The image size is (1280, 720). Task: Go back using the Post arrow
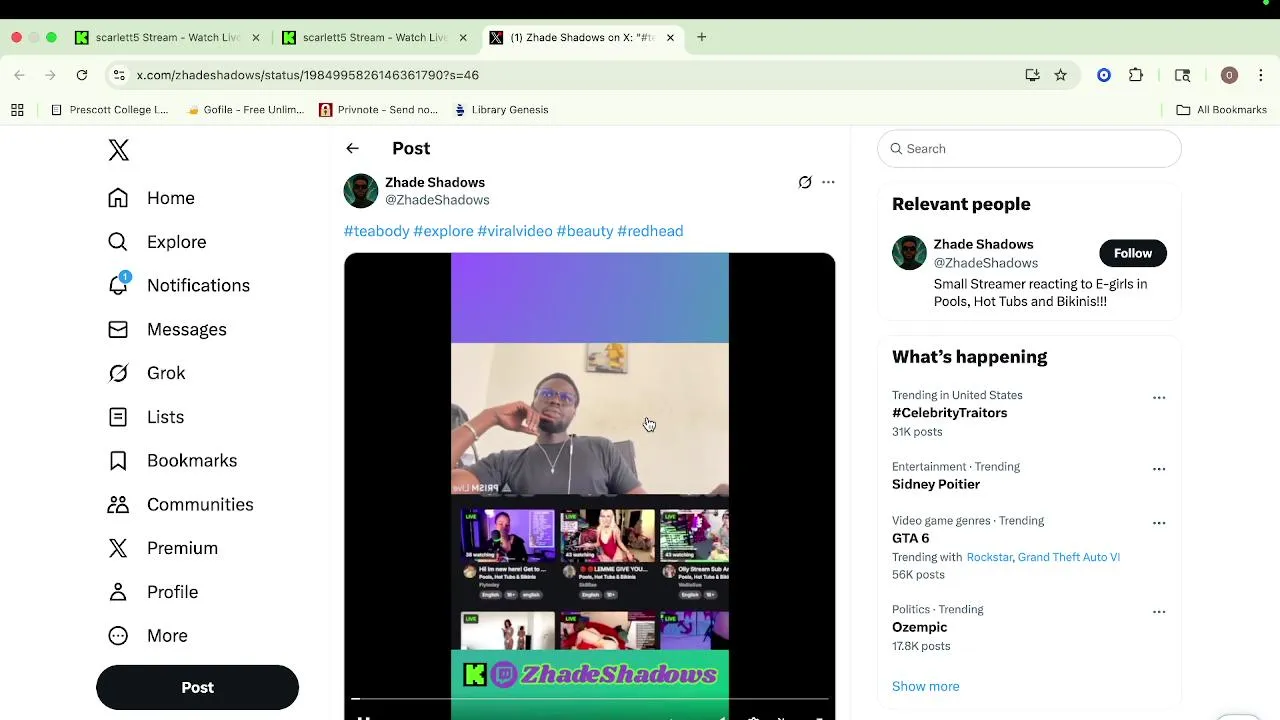352,148
